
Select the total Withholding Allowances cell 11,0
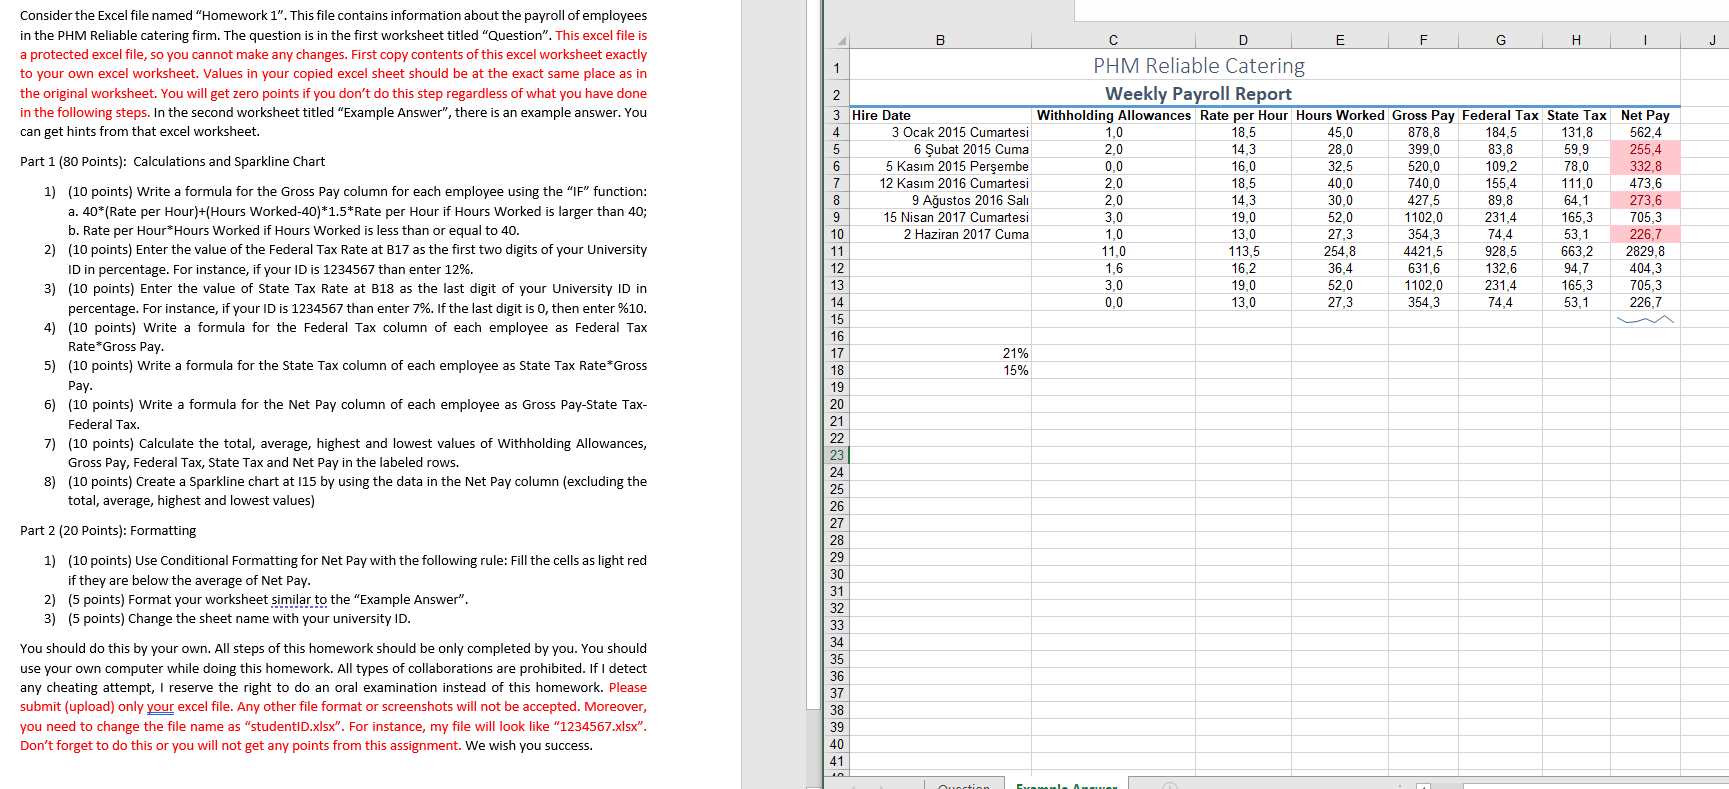pyautogui.click(x=1114, y=251)
